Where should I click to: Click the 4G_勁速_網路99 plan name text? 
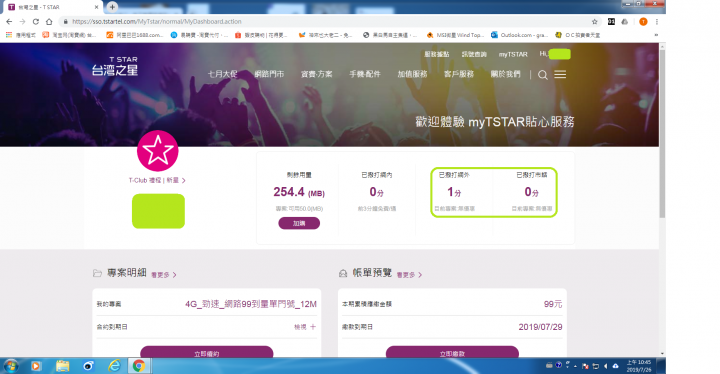pyautogui.click(x=251, y=304)
